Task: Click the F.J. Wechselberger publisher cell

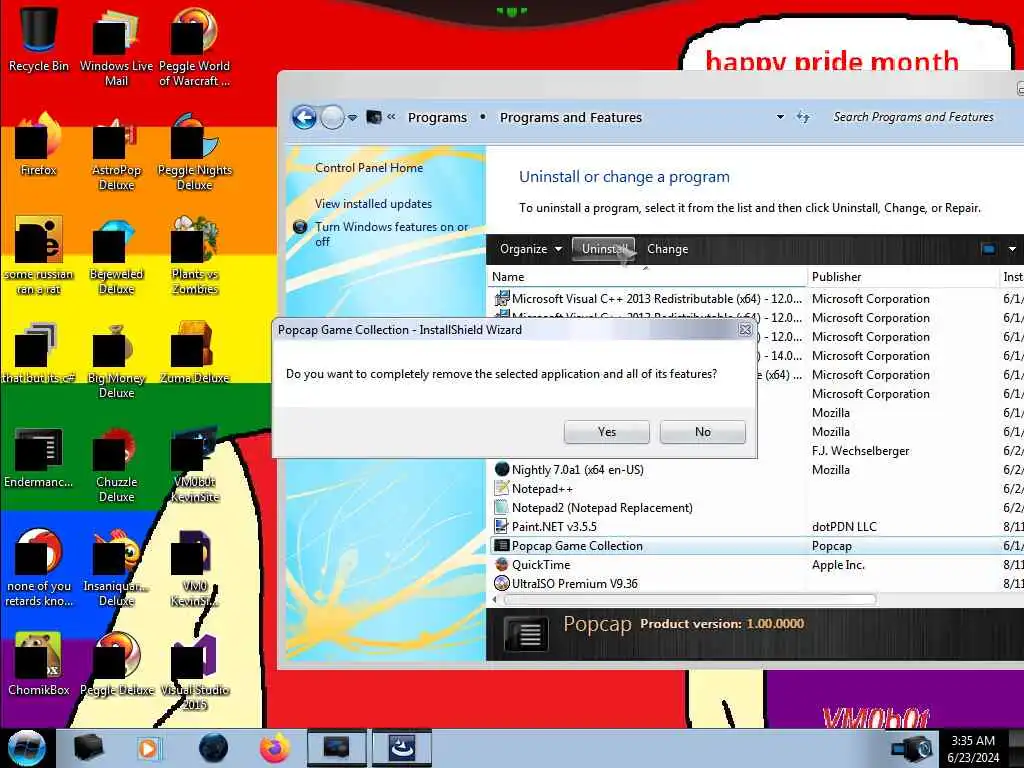Action: pyautogui.click(x=860, y=451)
